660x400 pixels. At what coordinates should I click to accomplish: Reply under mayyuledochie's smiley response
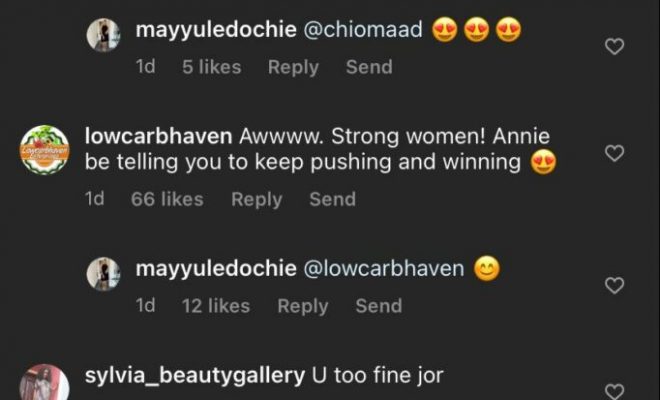click(303, 306)
